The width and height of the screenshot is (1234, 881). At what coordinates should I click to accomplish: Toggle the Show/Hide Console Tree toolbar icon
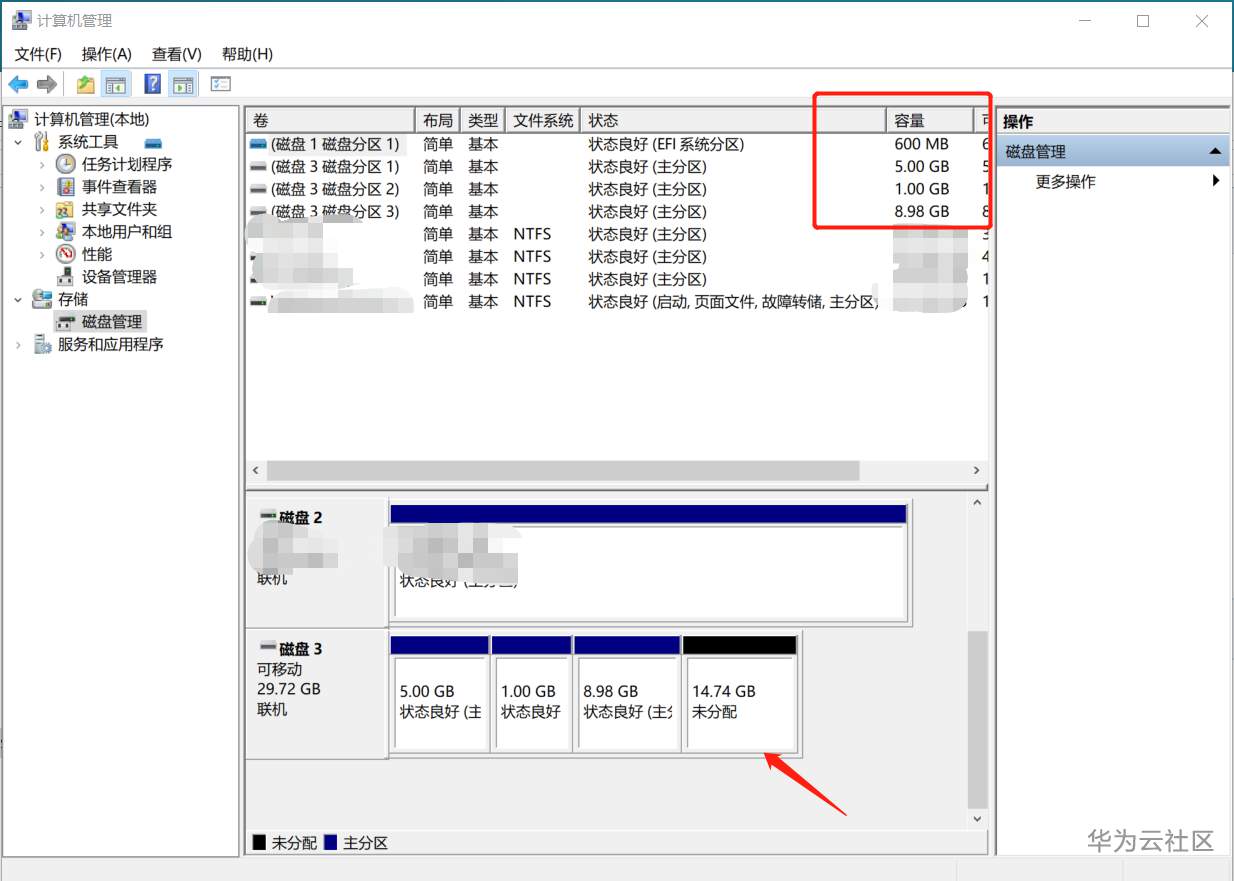coord(116,84)
